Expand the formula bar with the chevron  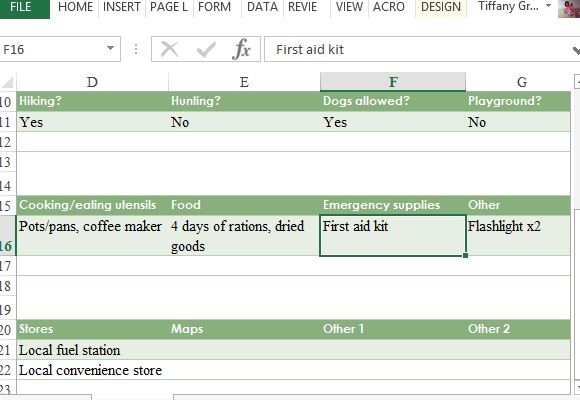tap(576, 50)
